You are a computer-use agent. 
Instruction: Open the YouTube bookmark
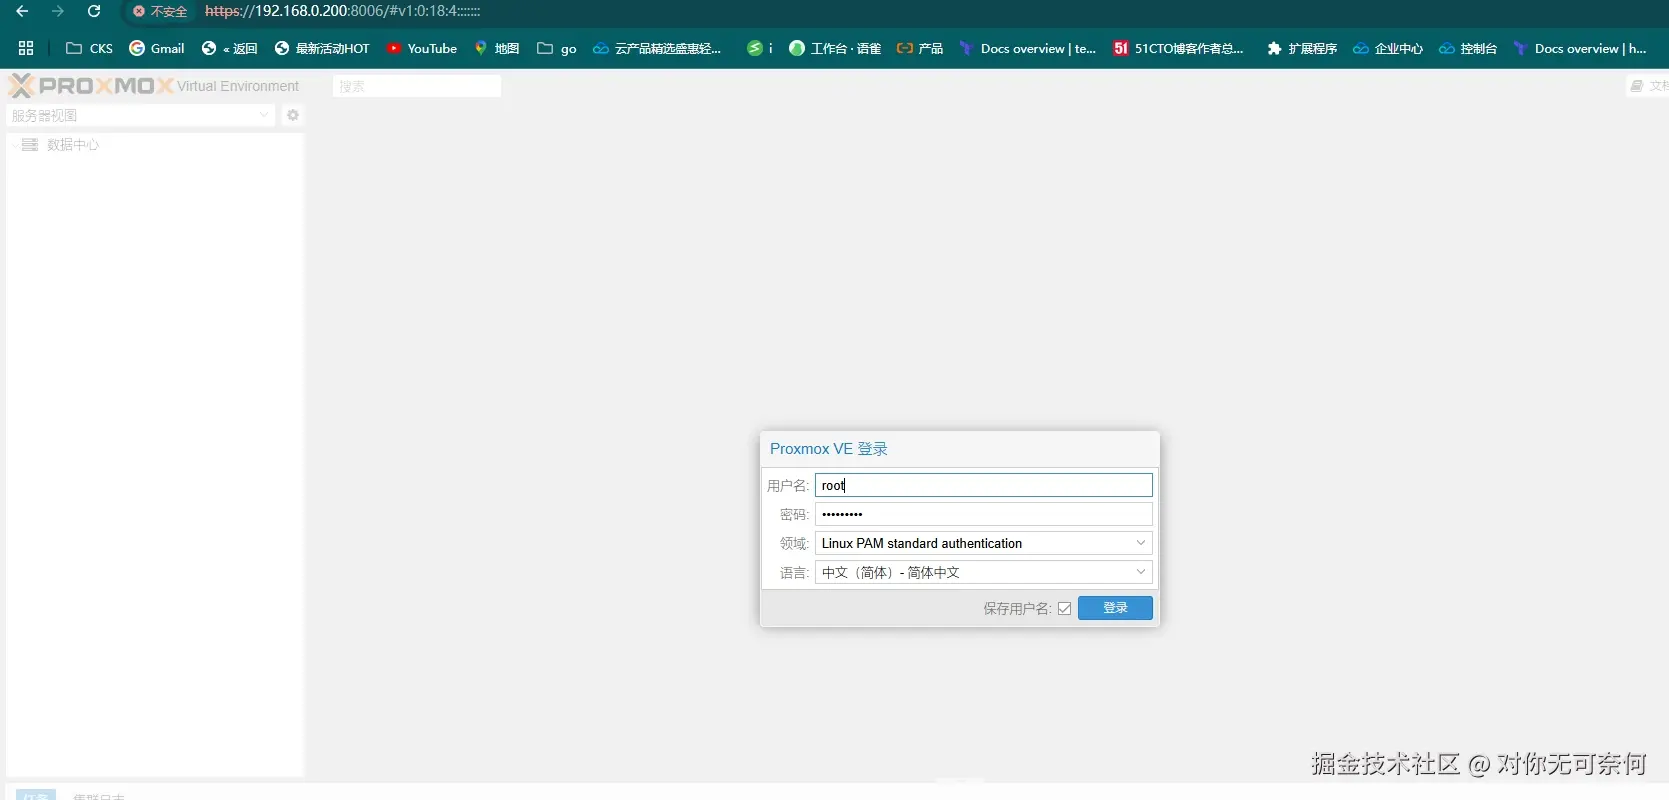click(422, 48)
